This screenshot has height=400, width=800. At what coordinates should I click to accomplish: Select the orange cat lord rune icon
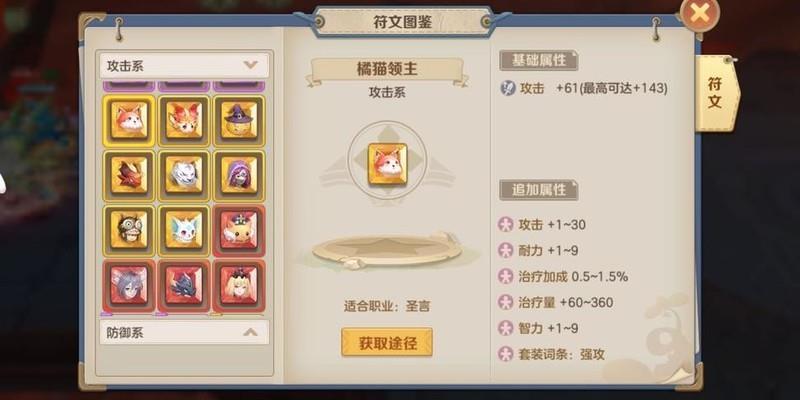click(x=129, y=120)
